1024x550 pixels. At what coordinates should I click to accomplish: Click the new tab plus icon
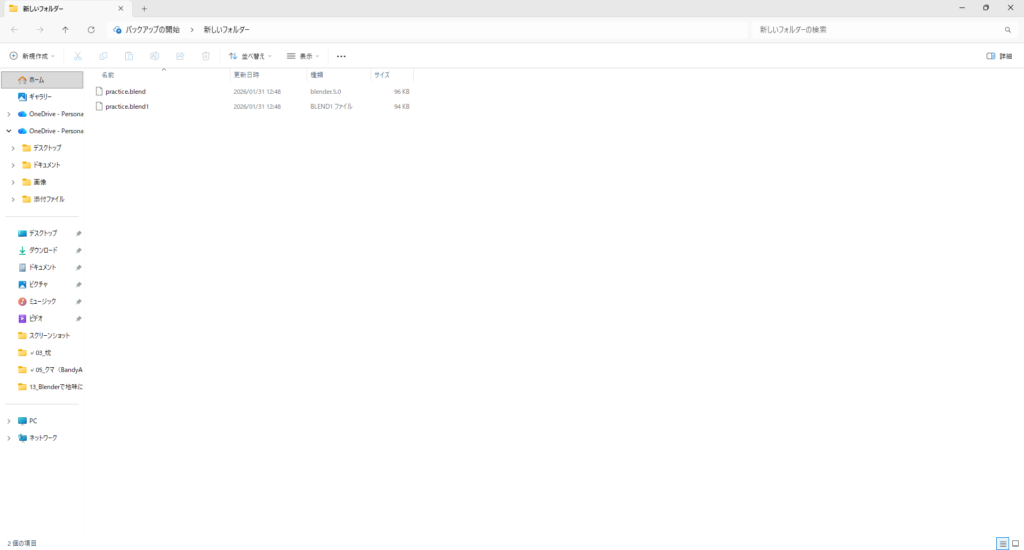tap(144, 8)
